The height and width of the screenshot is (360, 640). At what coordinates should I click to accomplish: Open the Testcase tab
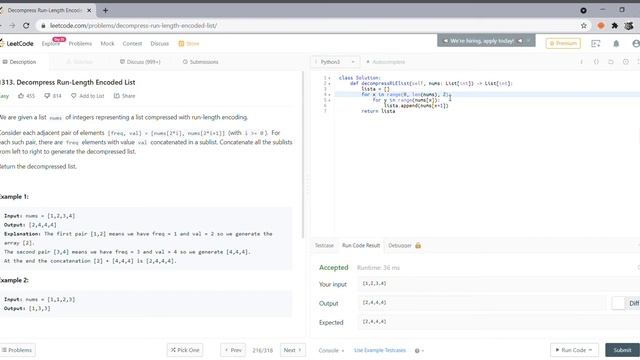coord(324,245)
